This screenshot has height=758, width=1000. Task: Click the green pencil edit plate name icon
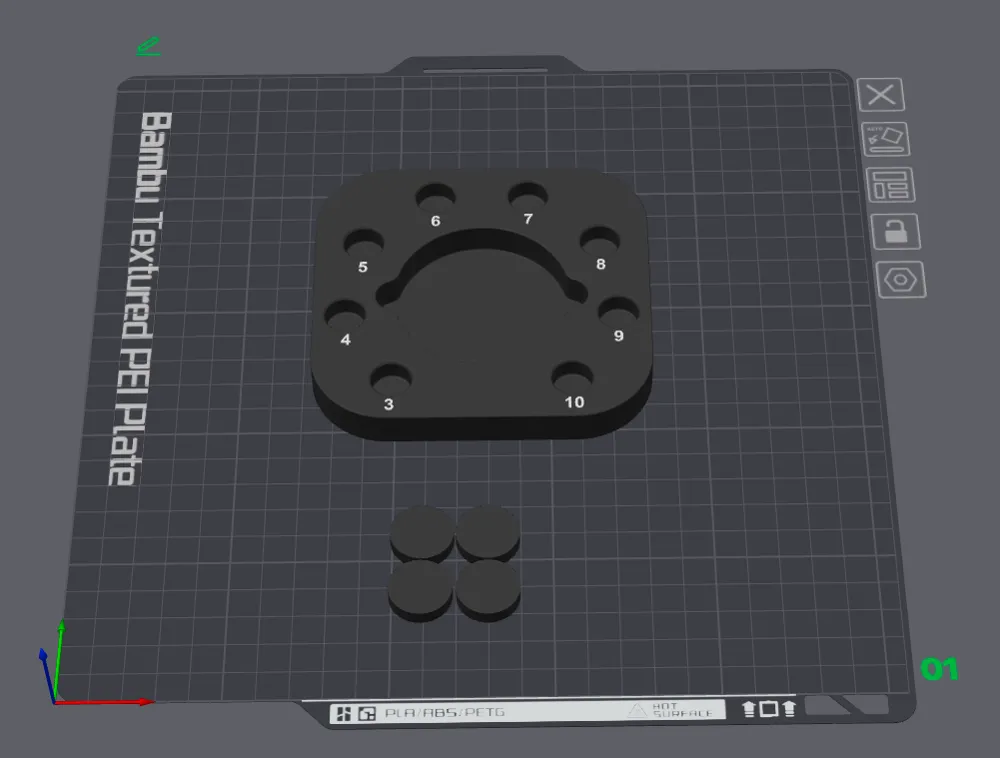(148, 47)
